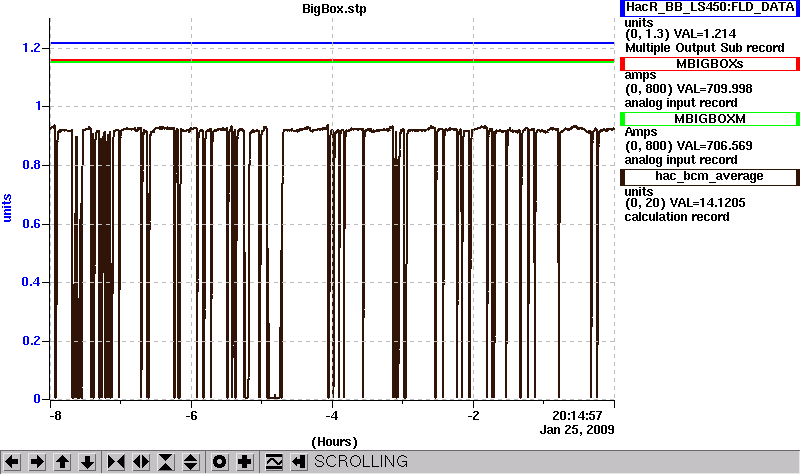Click the vertical units y-axis label
Screen dimensions: 800x474
7,208
